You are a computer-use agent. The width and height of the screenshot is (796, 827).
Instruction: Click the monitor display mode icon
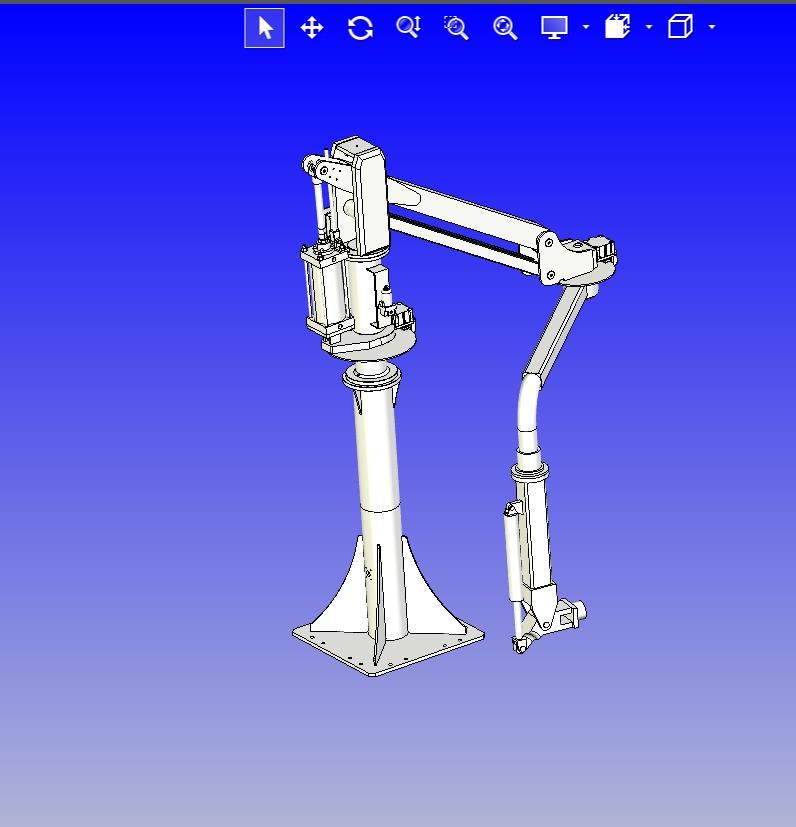tap(554, 27)
